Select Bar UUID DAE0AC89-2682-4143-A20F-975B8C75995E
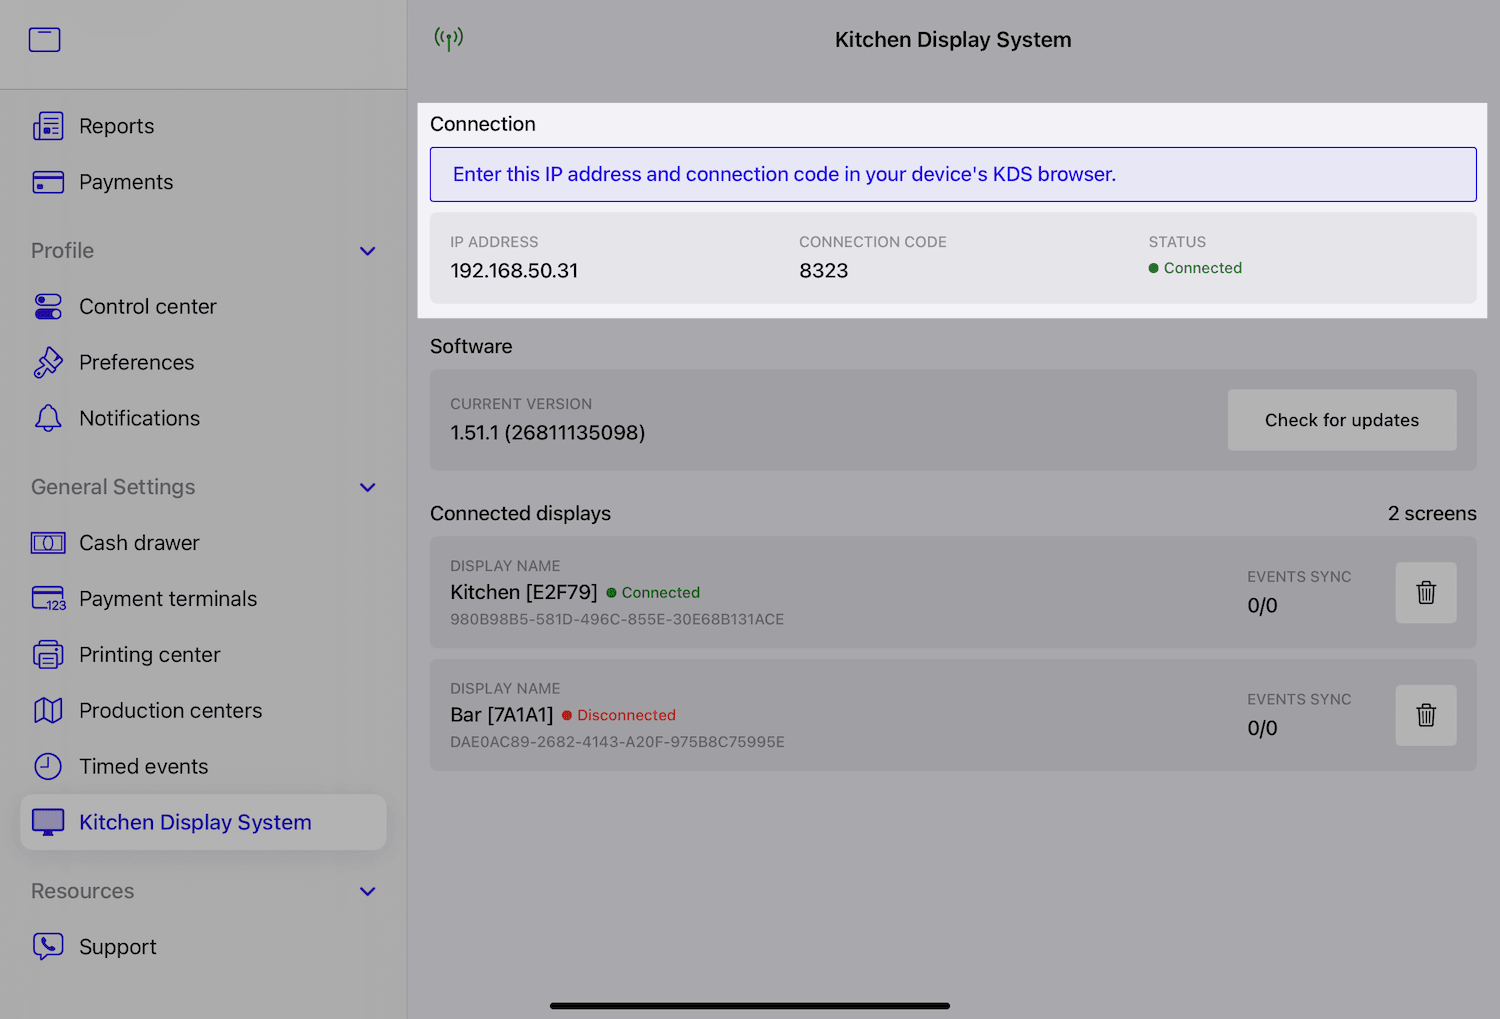1500x1019 pixels. coord(617,742)
